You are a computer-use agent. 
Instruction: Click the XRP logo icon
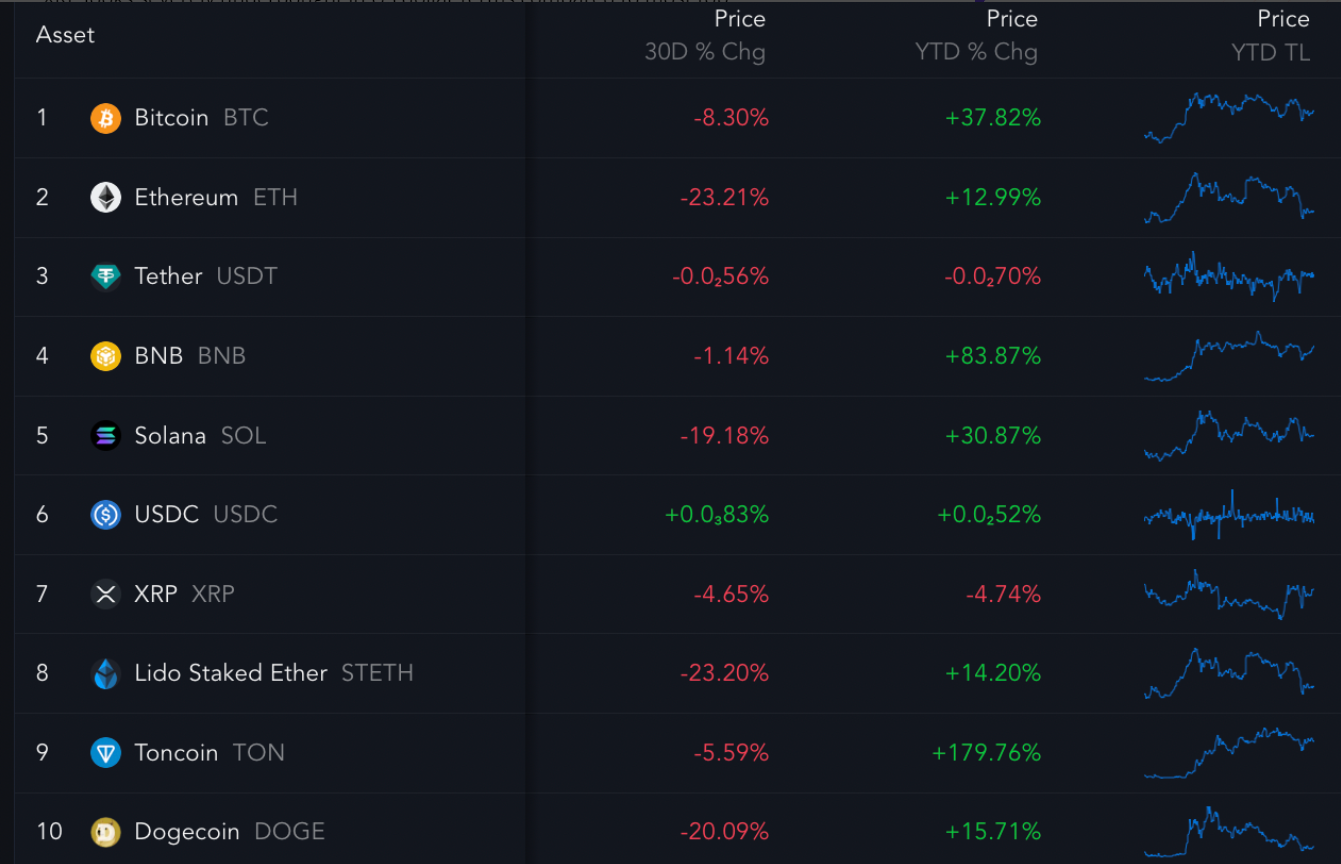pyautogui.click(x=105, y=594)
